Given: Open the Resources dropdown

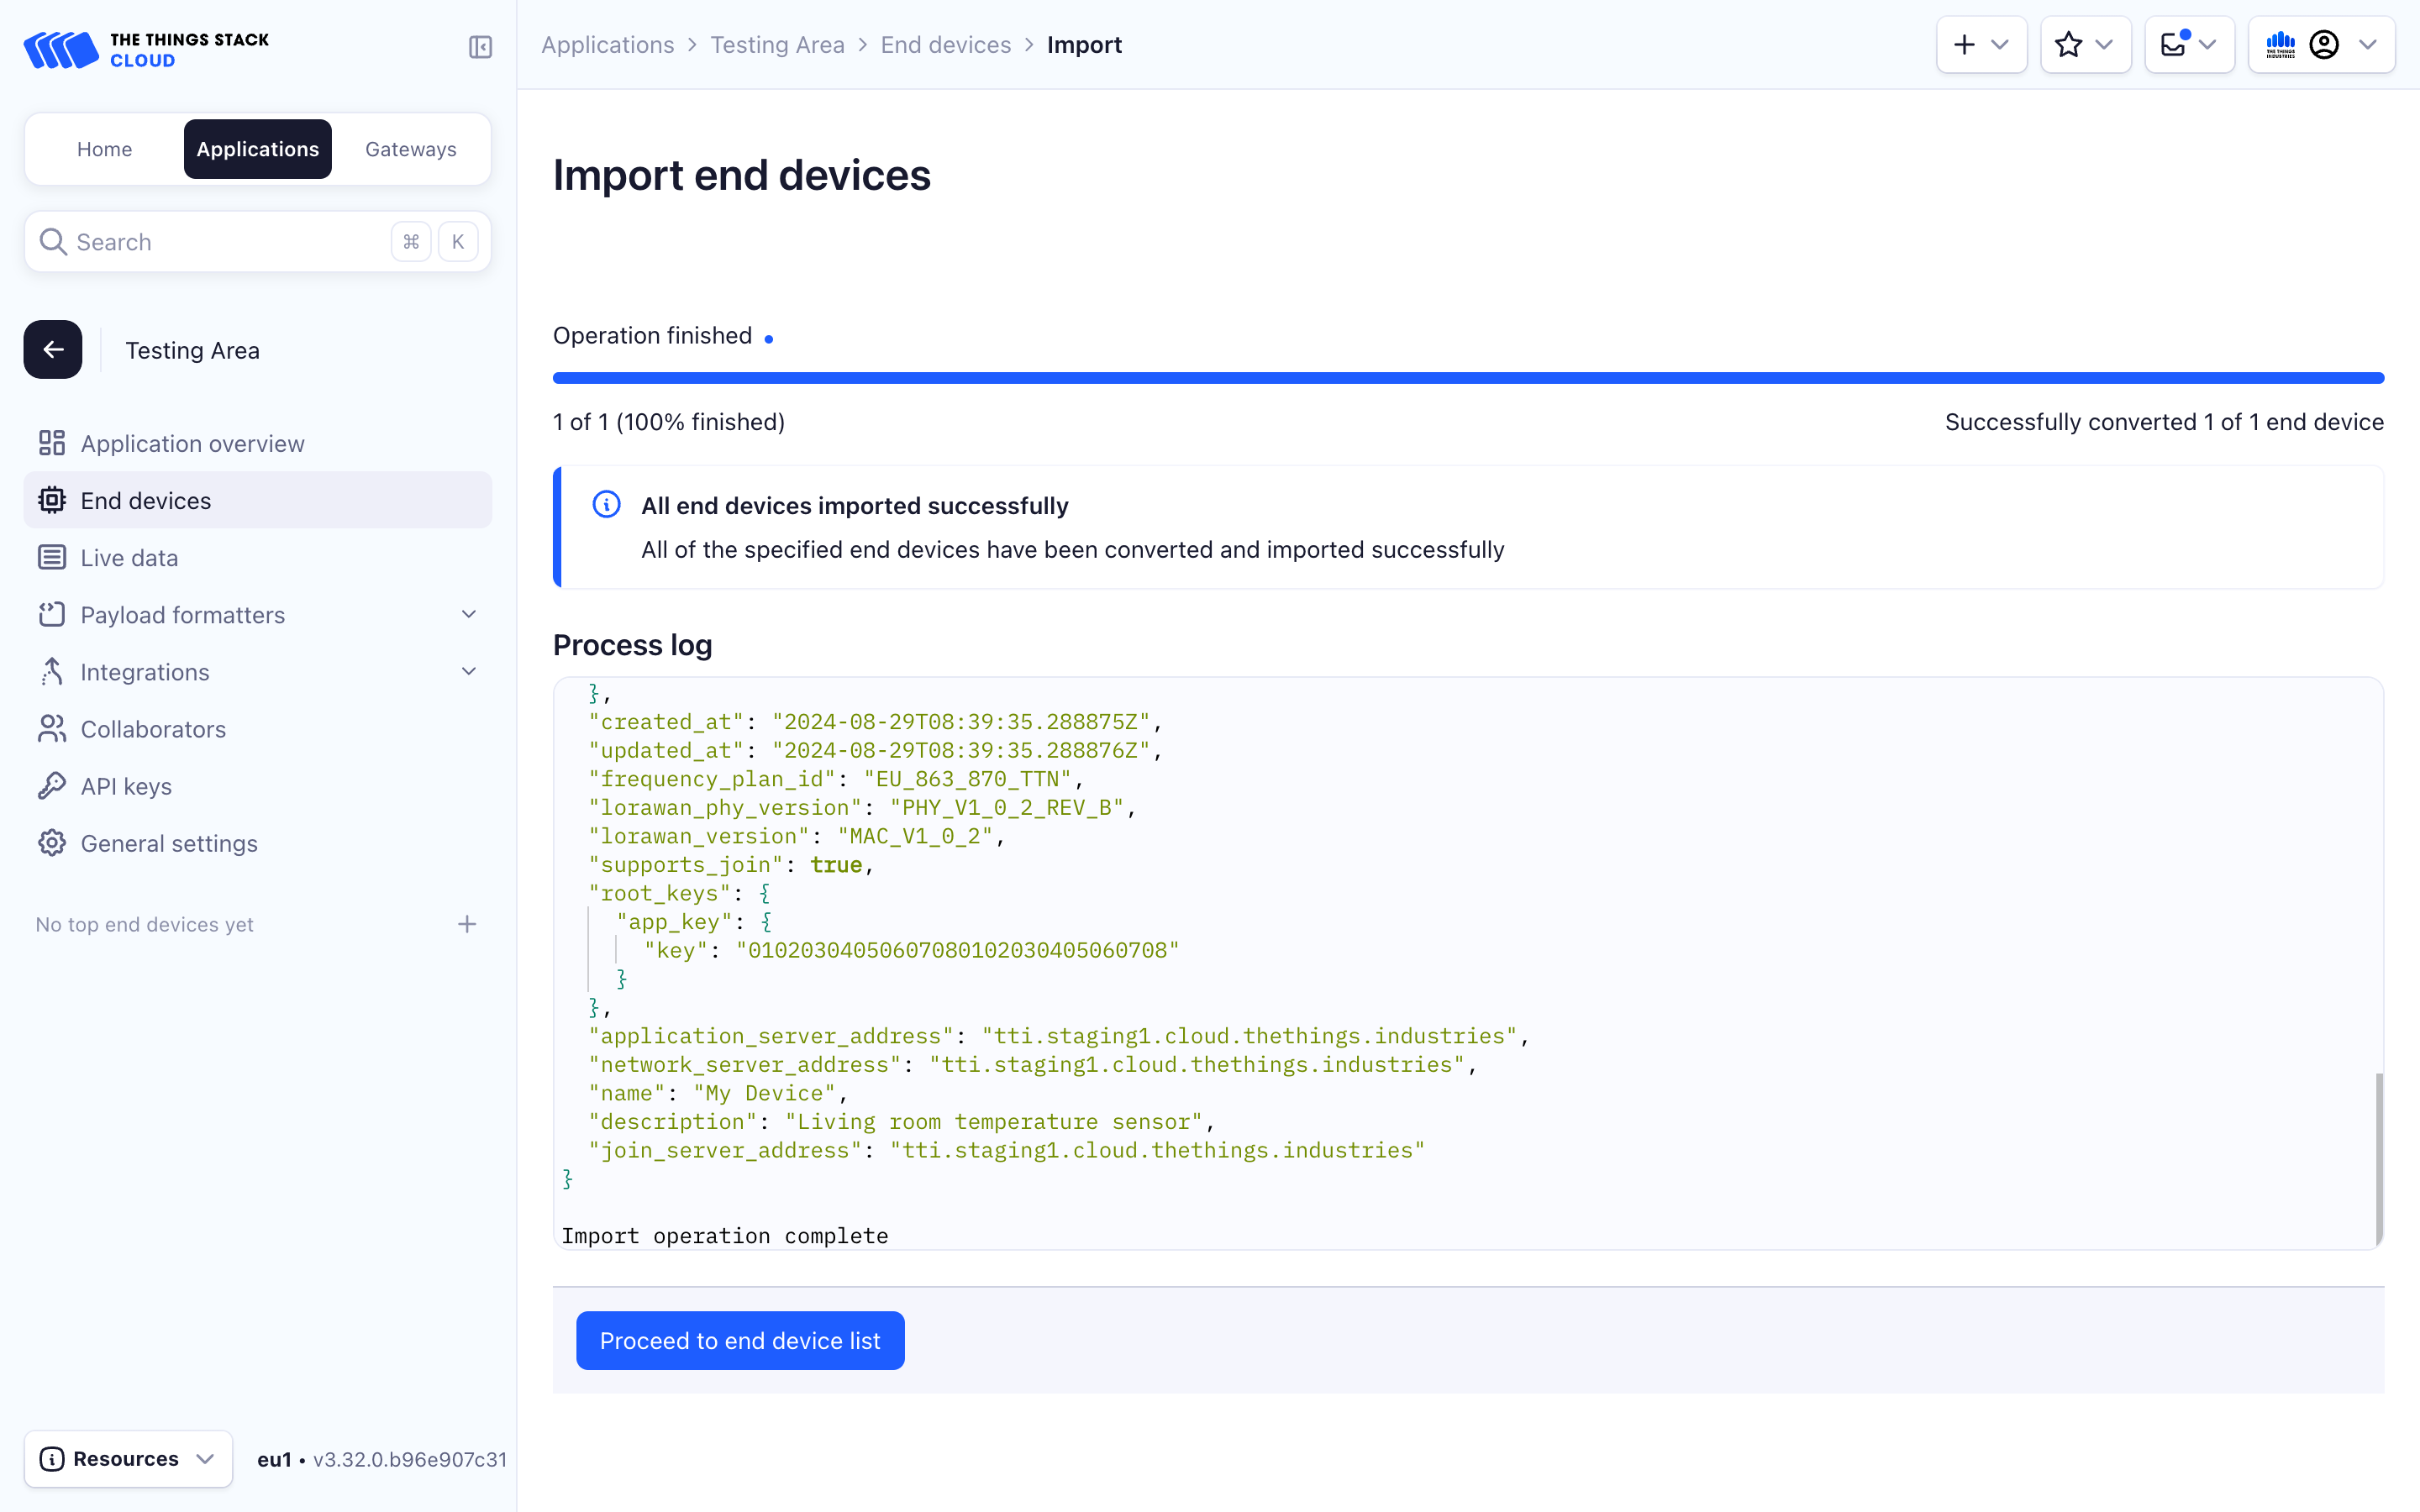Looking at the screenshot, I should pyautogui.click(x=128, y=1458).
